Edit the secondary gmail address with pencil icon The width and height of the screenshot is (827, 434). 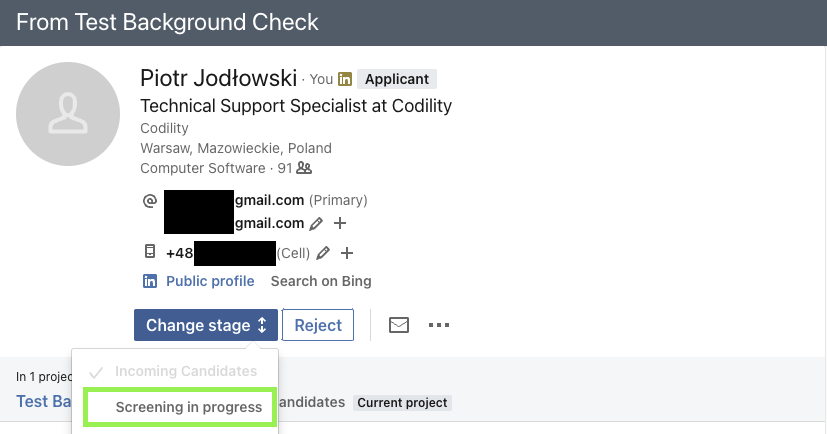[x=316, y=224]
